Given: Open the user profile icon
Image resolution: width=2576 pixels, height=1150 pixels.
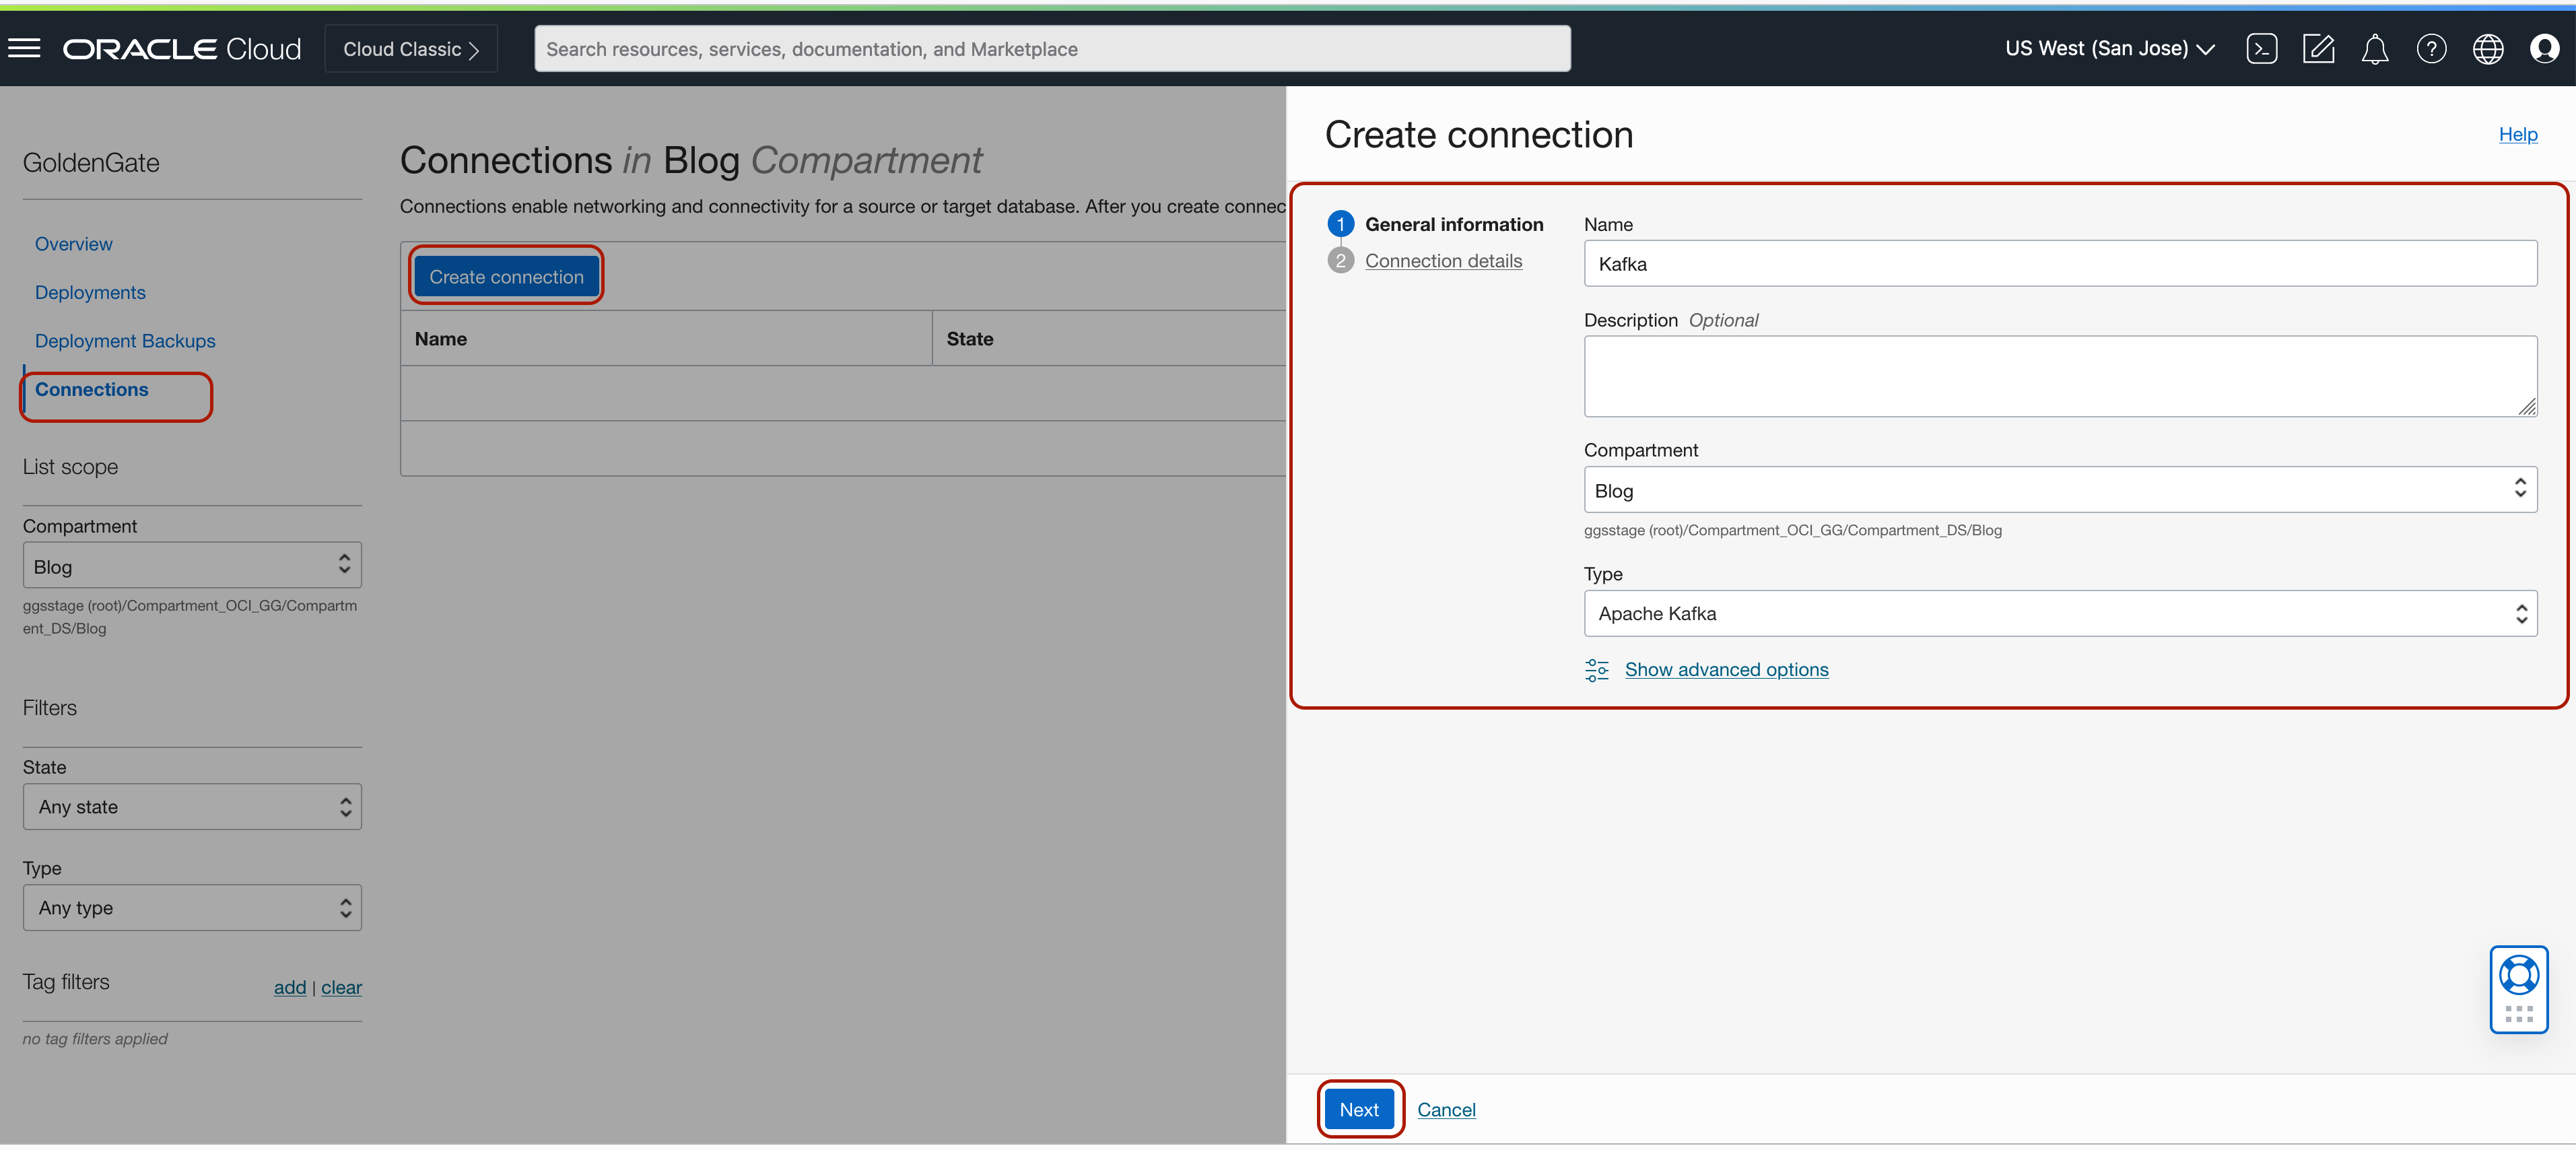Looking at the screenshot, I should tap(2545, 48).
